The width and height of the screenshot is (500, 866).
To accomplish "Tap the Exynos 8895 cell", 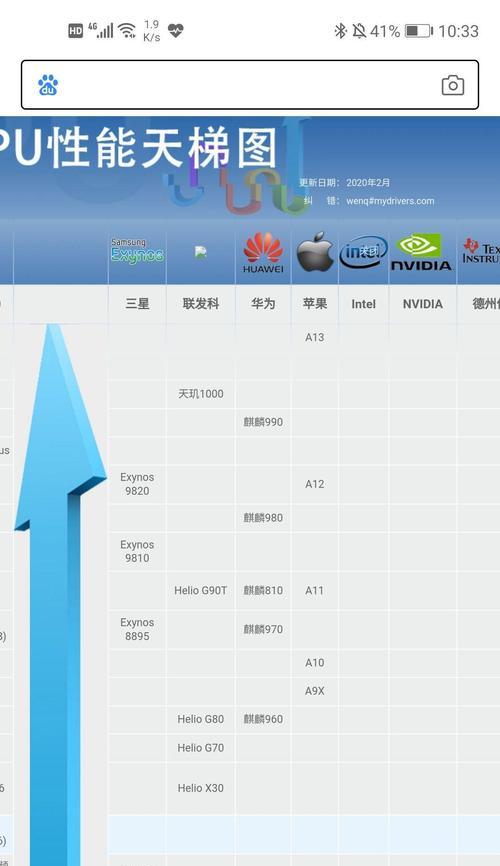I will (137, 629).
